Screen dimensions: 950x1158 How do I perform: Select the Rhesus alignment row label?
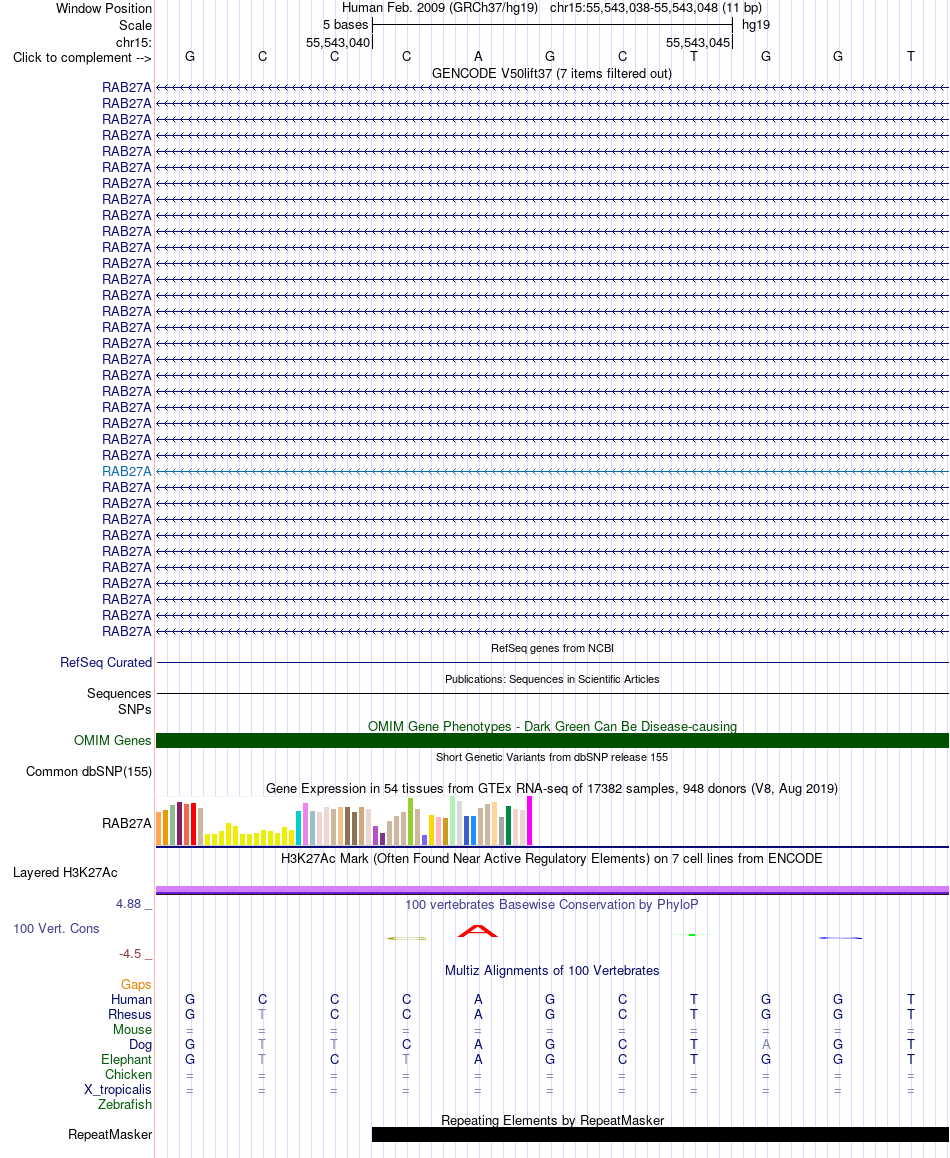[x=130, y=1014]
